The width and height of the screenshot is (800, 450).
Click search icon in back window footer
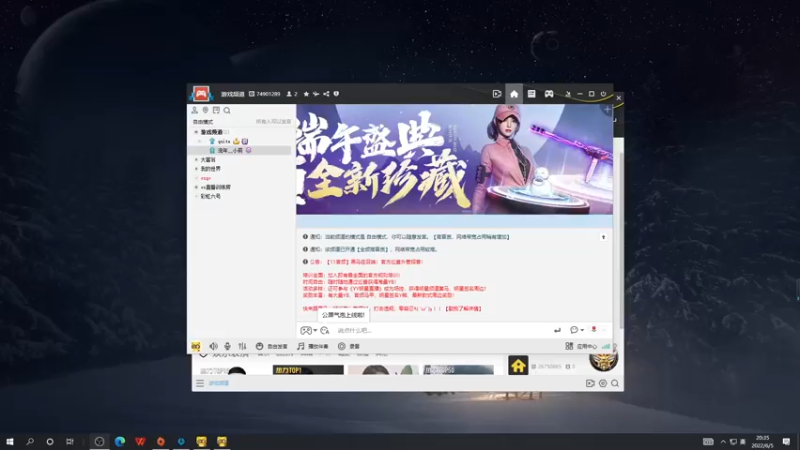tap(615, 383)
